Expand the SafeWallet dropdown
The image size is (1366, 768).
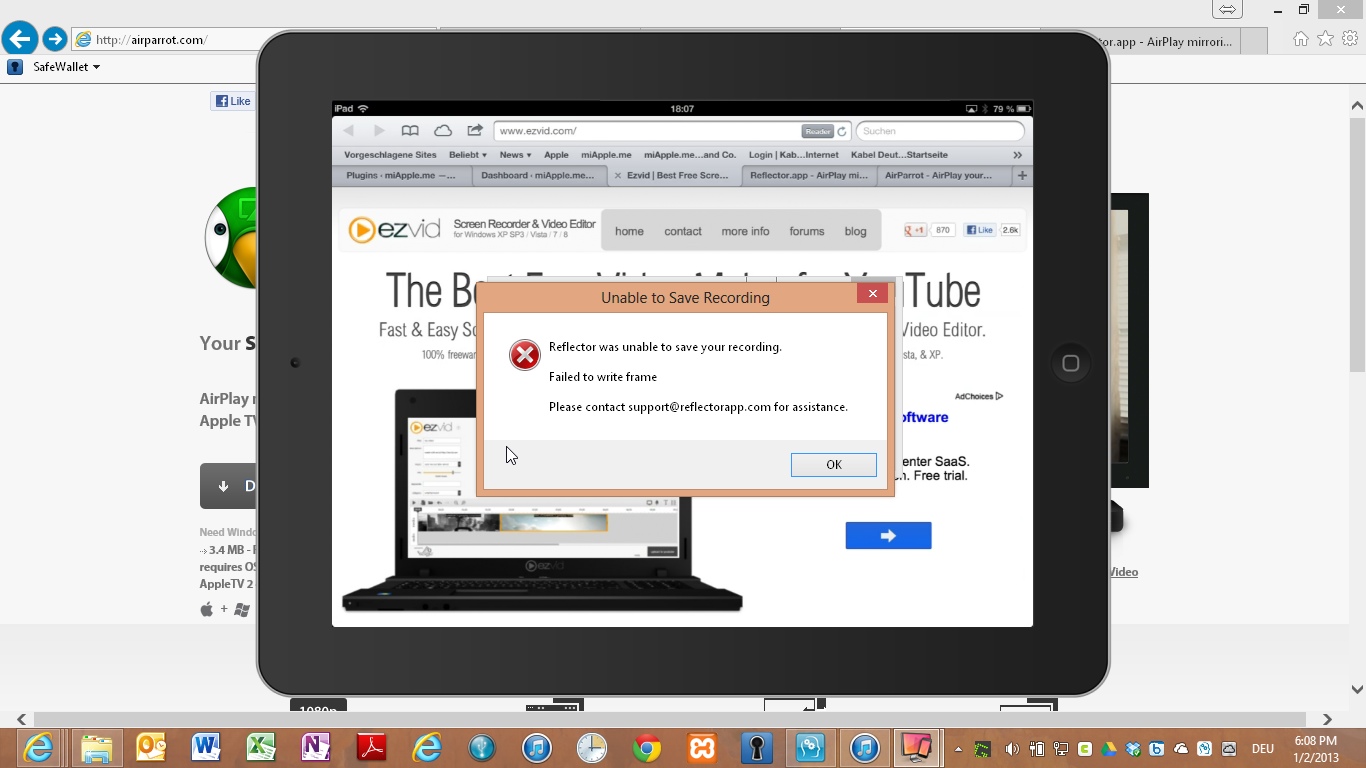coord(66,67)
